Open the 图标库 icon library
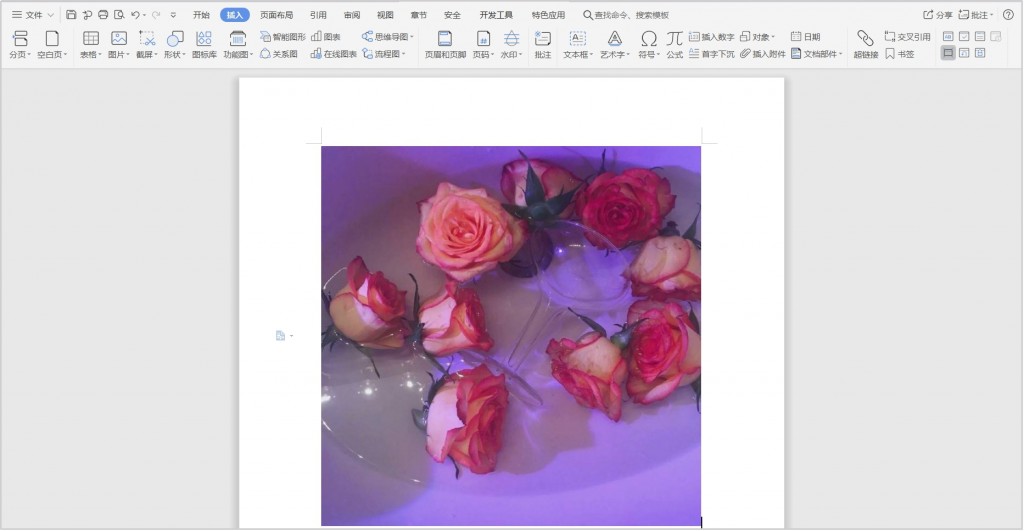The image size is (1024, 531). [x=204, y=44]
